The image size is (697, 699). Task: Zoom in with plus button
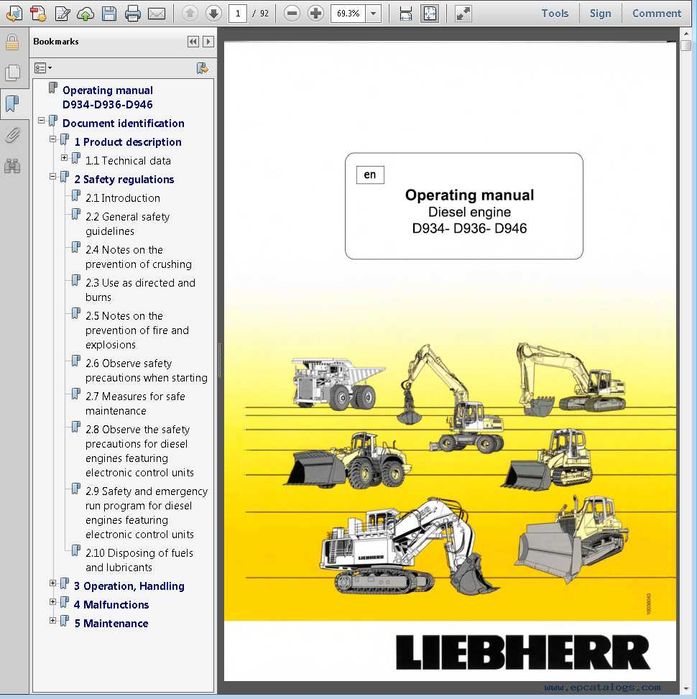pyautogui.click(x=316, y=13)
